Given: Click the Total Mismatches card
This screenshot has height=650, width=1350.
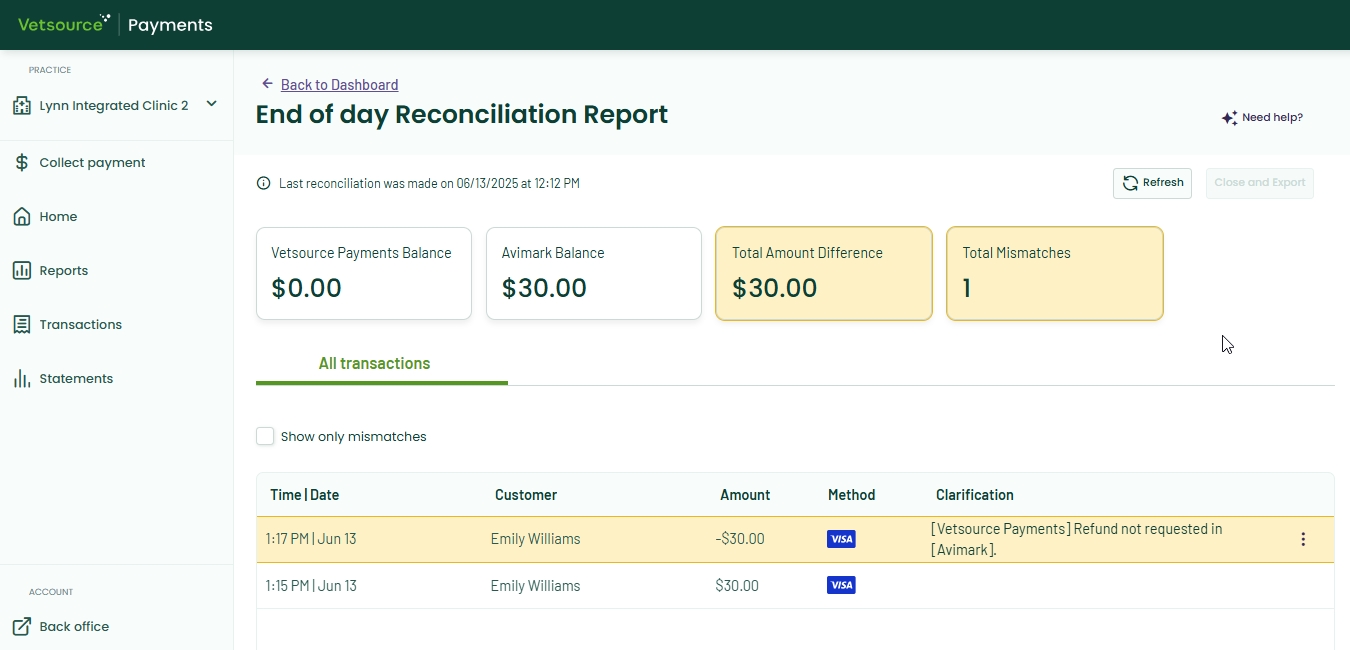Looking at the screenshot, I should [x=1055, y=274].
